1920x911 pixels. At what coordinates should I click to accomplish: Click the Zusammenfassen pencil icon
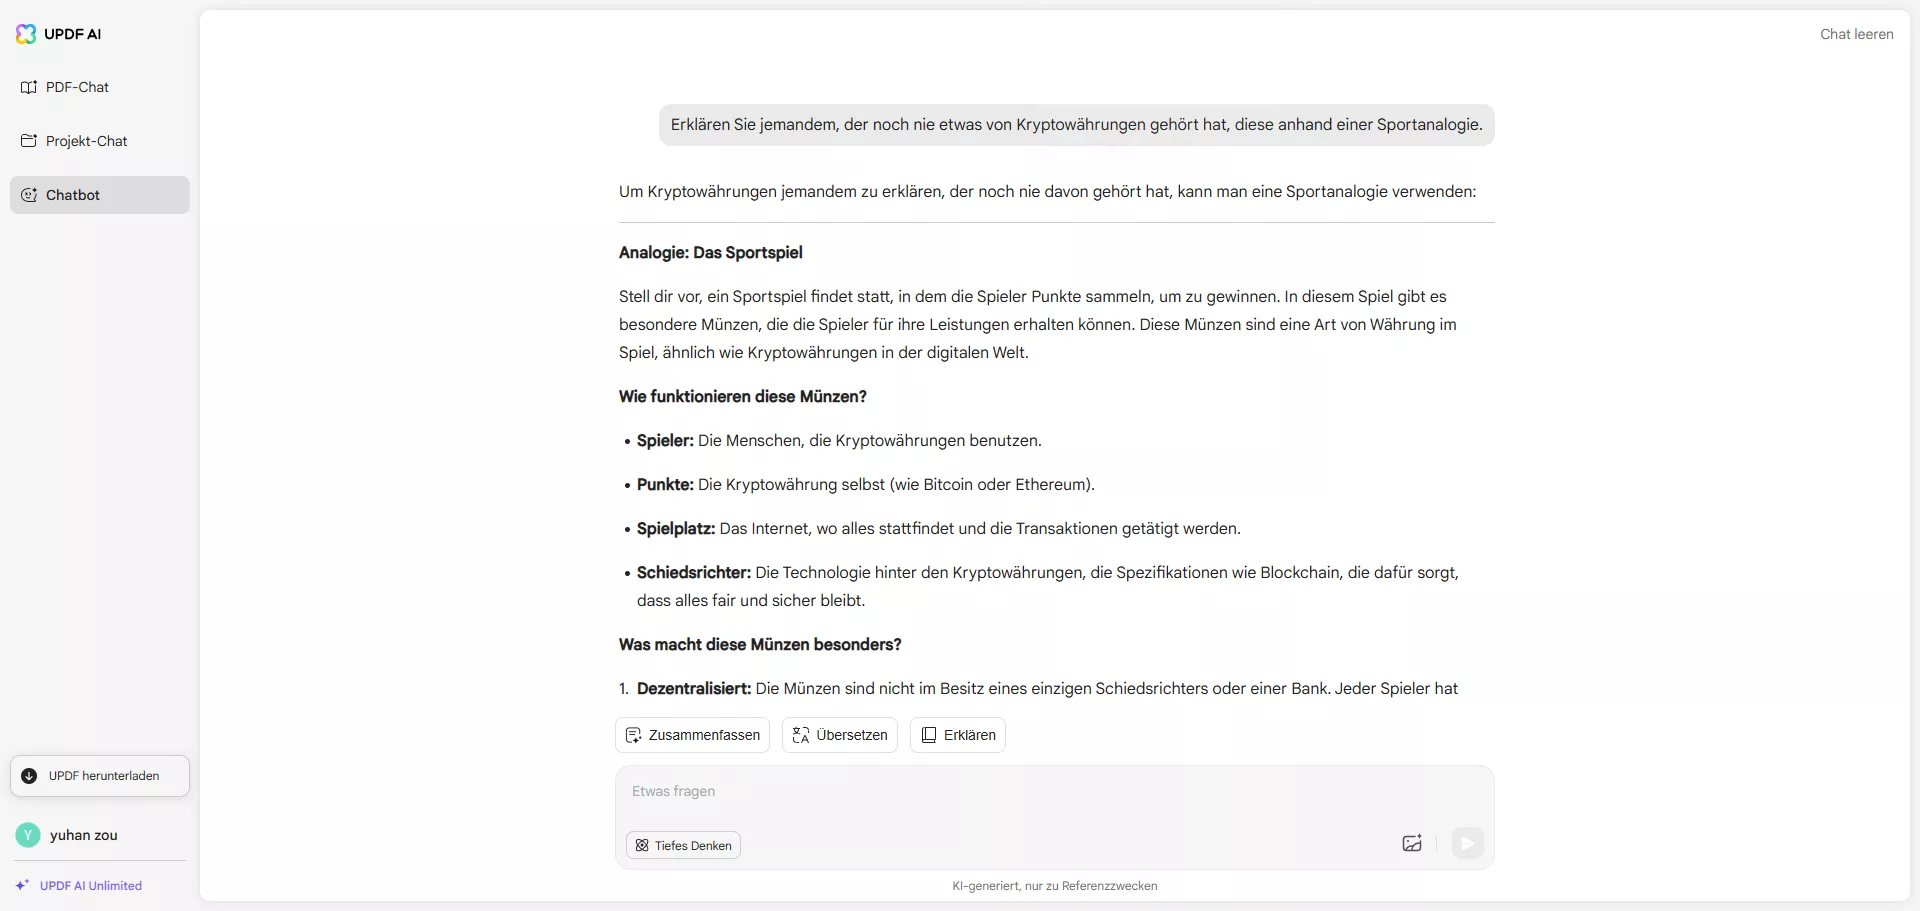[x=634, y=735]
